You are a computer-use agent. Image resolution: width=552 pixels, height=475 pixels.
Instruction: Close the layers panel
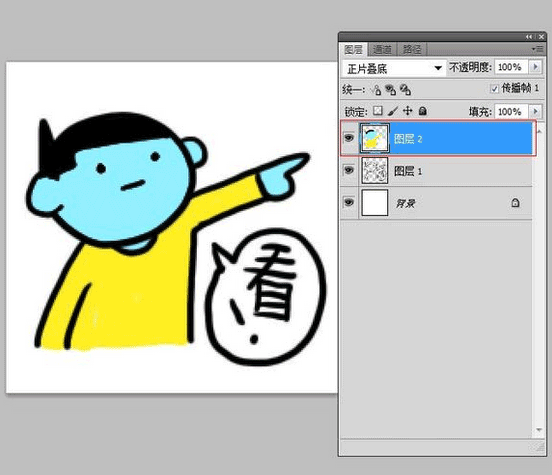[541, 37]
